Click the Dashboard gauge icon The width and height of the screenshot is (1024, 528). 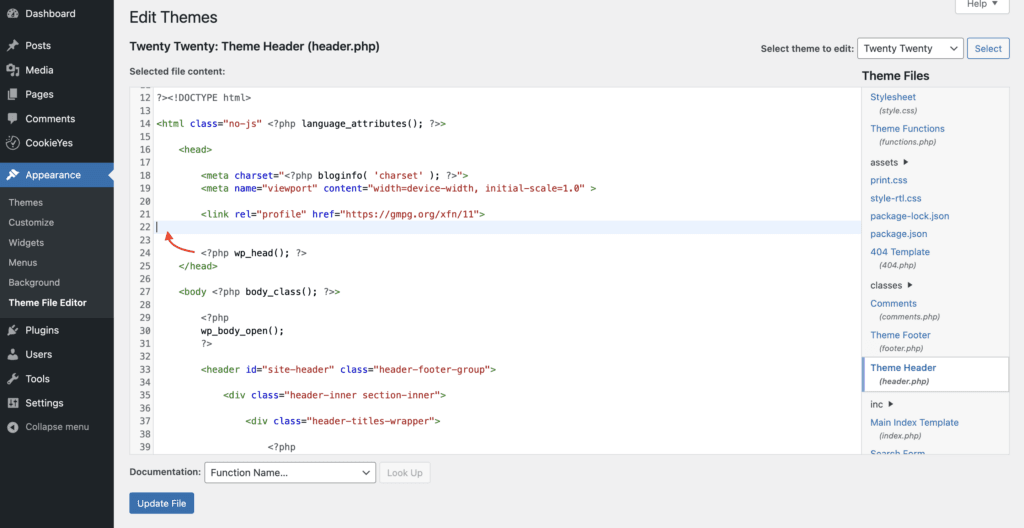point(12,14)
